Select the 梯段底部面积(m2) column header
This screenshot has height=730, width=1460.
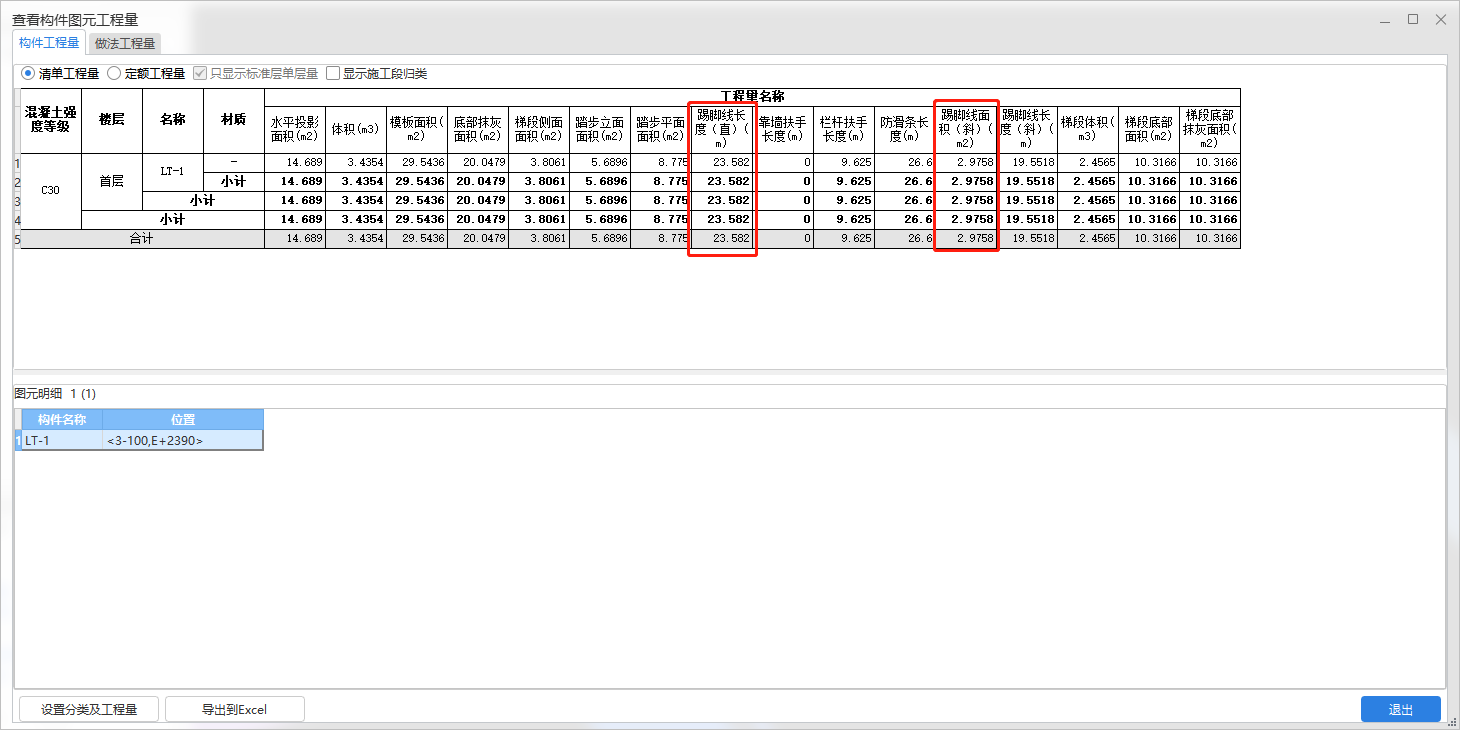tap(1149, 129)
